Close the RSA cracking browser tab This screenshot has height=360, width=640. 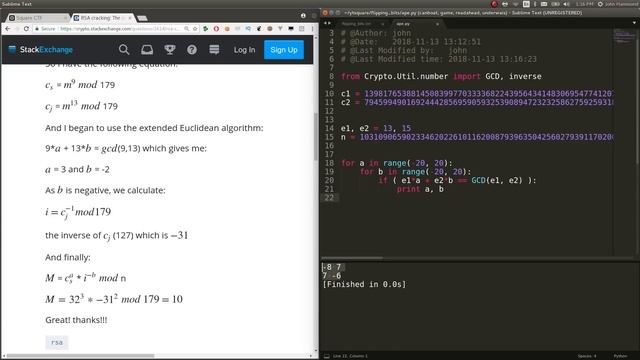(x=130, y=18)
